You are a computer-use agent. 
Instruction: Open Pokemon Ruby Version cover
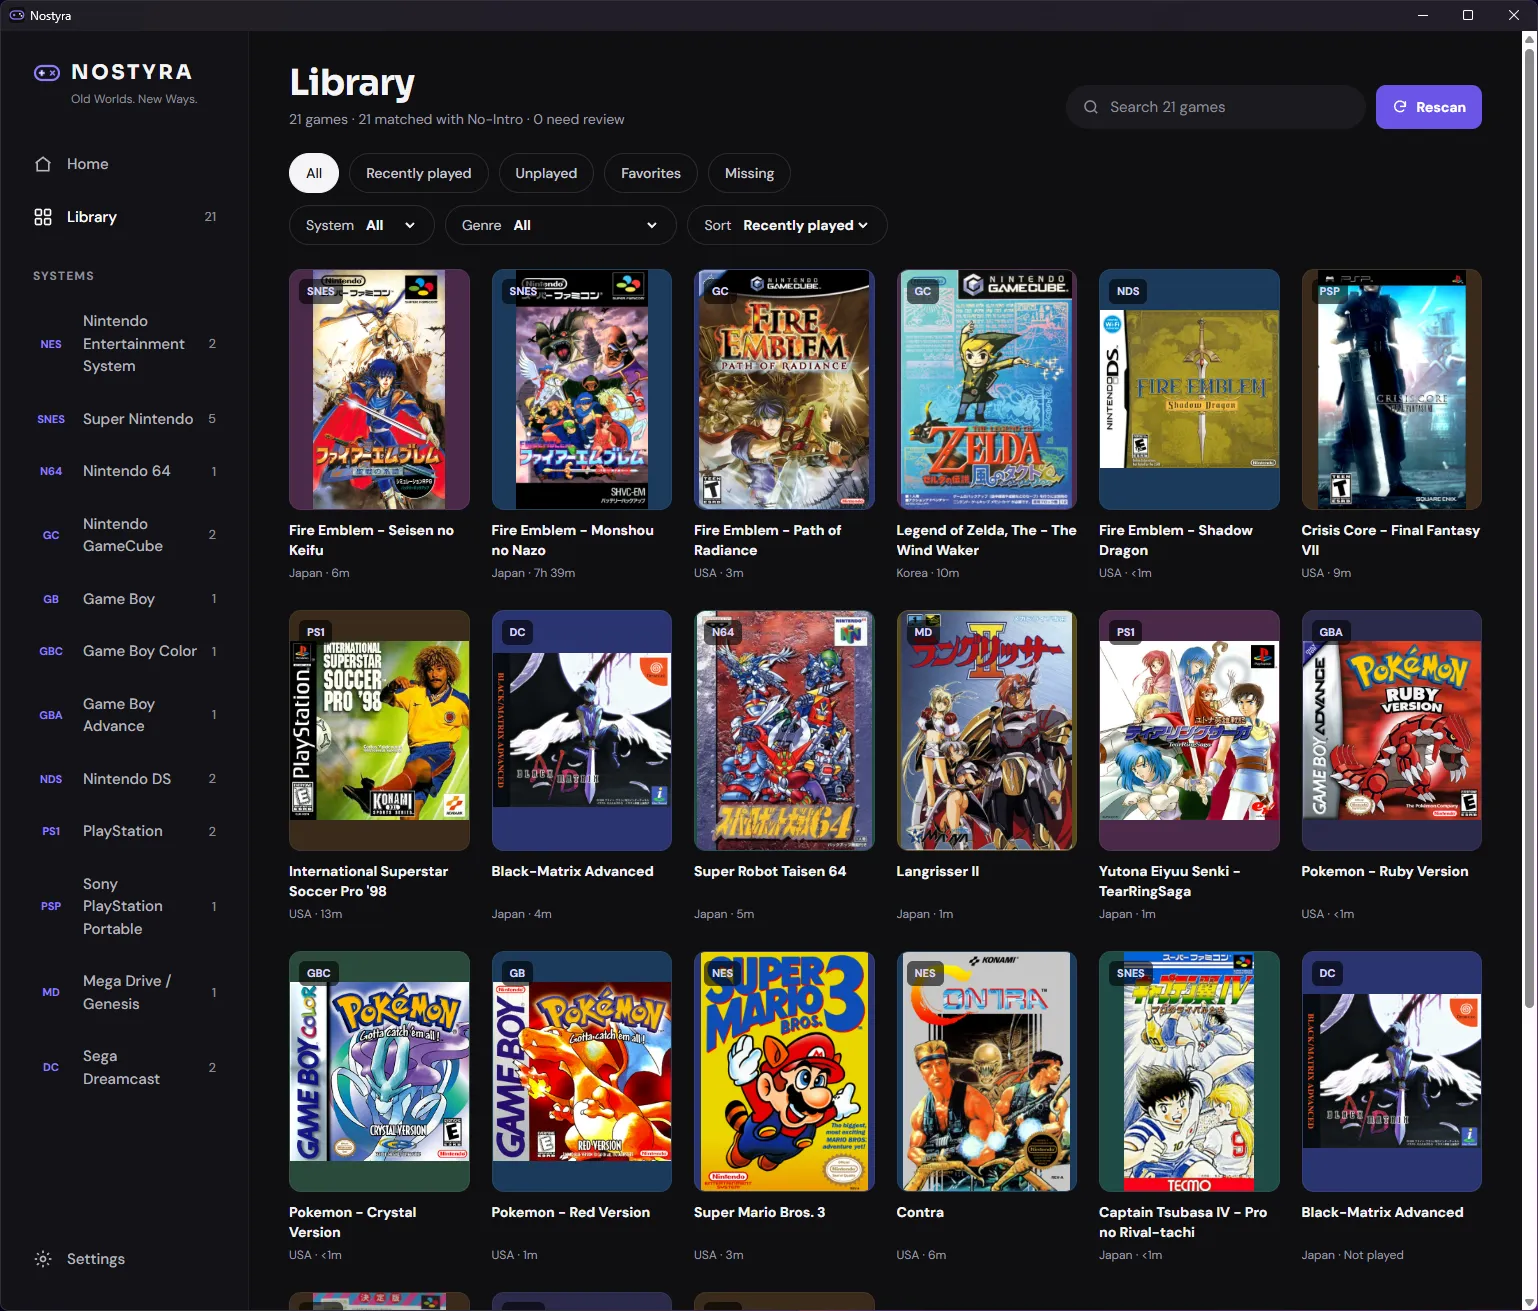(1391, 730)
